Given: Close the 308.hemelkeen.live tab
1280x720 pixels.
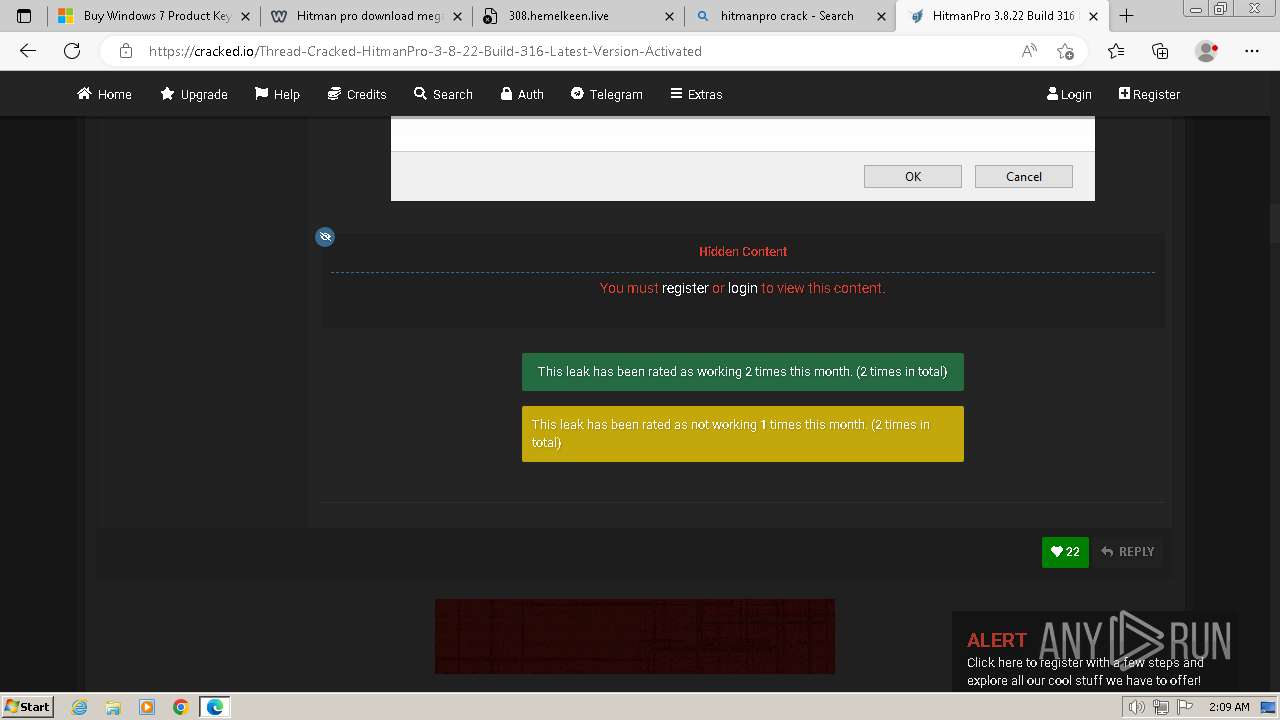Looking at the screenshot, I should coord(670,16).
